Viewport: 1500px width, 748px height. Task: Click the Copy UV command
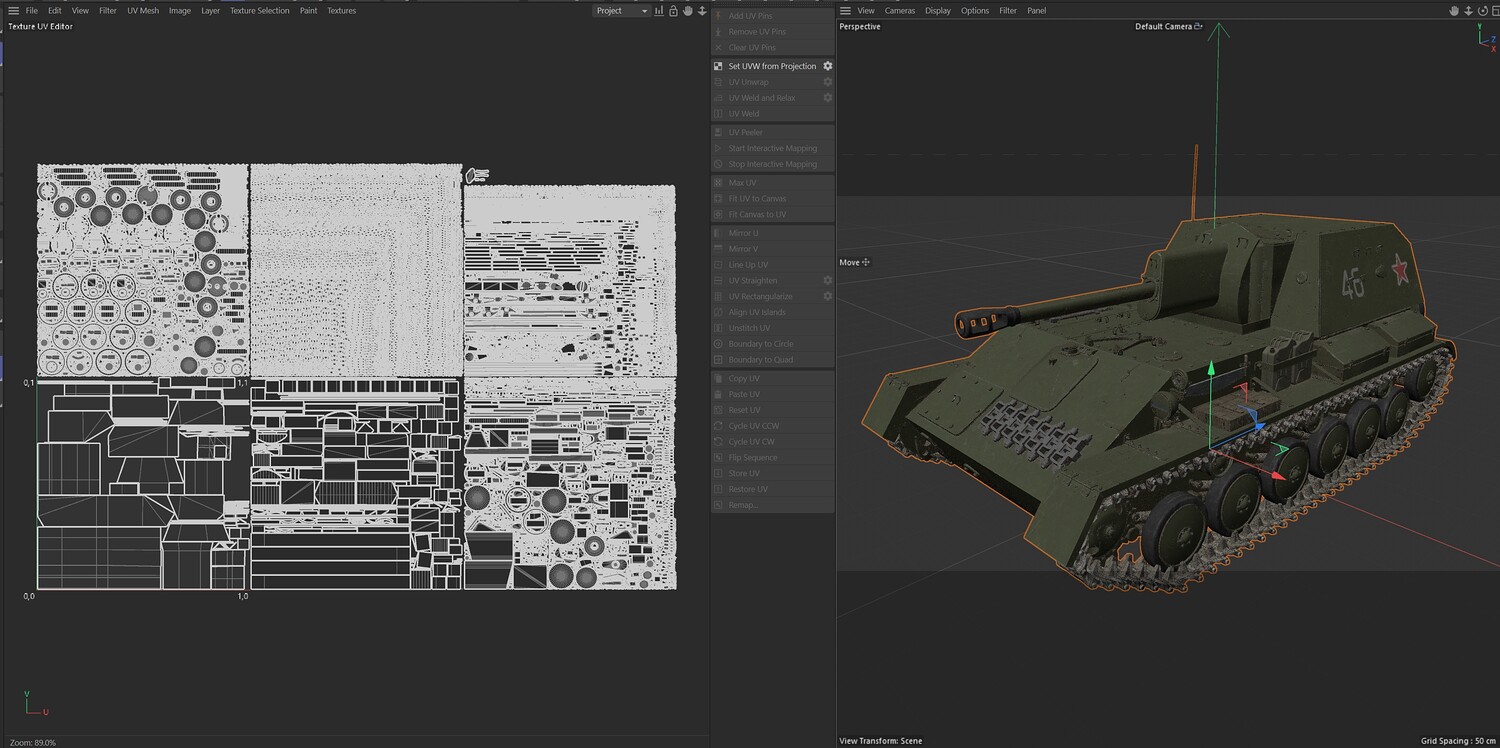[x=772, y=379]
